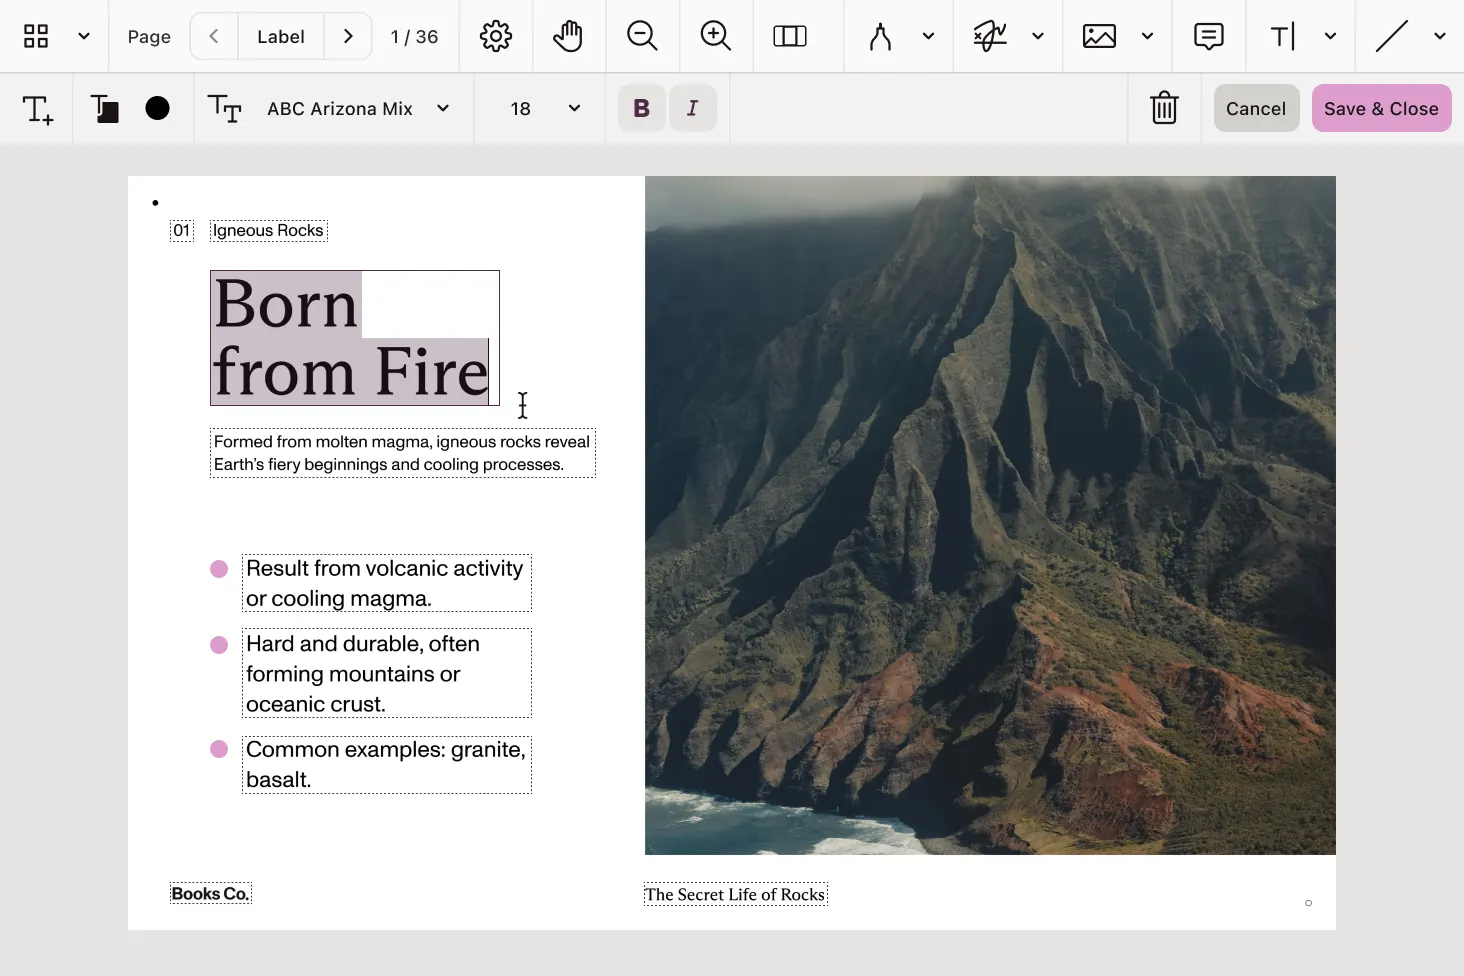Toggle italic formatting

(x=692, y=108)
